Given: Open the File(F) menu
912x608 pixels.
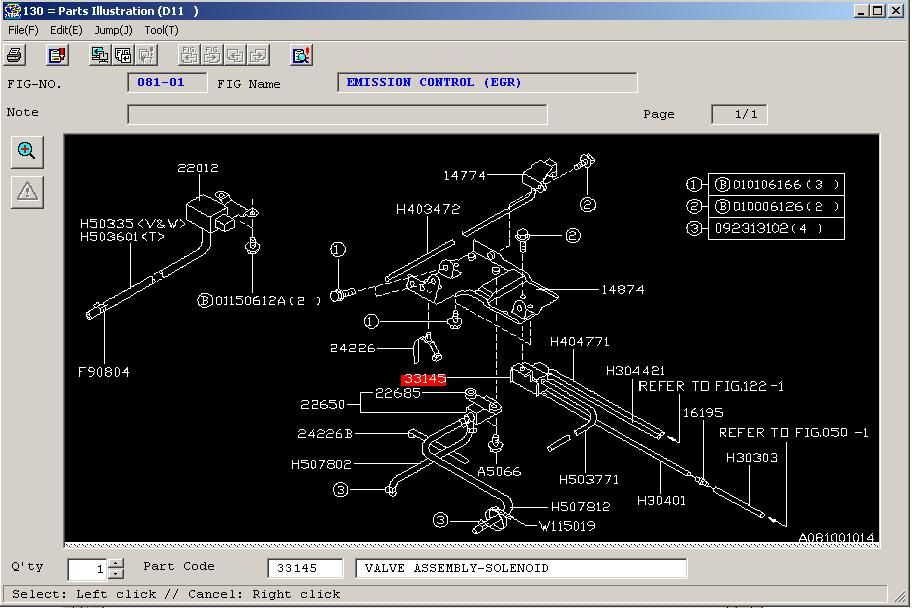Looking at the screenshot, I should tap(23, 30).
